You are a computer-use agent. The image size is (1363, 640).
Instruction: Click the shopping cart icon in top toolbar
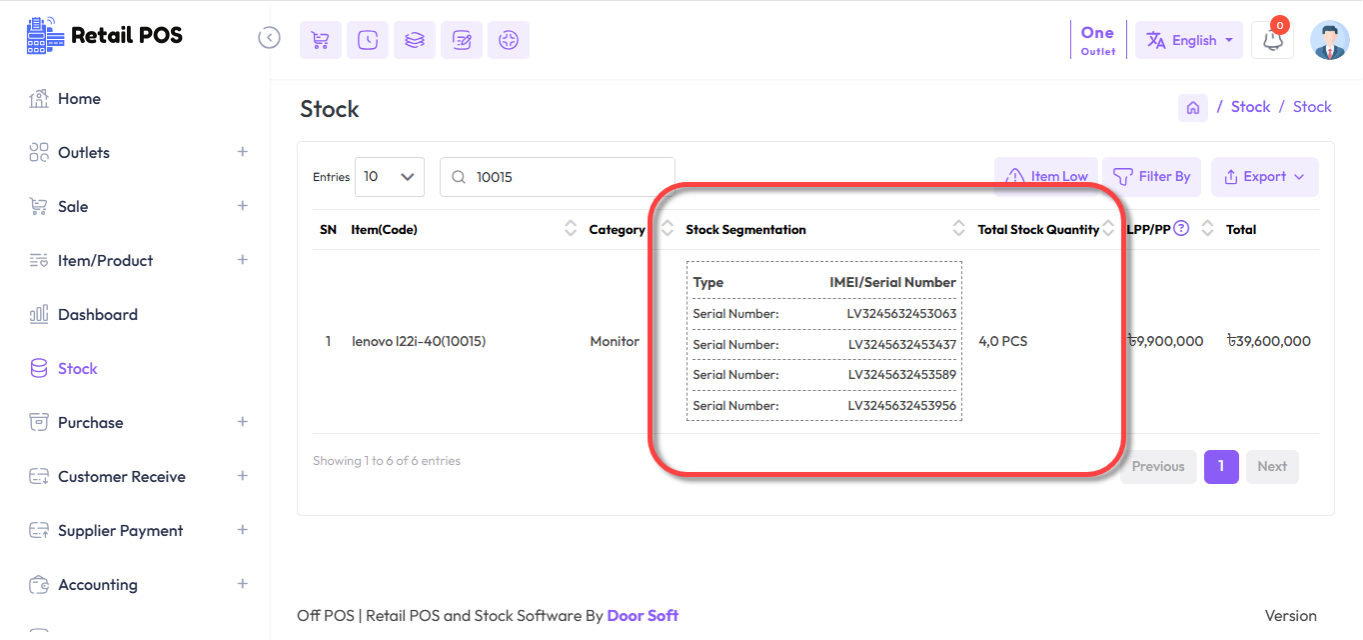tap(320, 40)
